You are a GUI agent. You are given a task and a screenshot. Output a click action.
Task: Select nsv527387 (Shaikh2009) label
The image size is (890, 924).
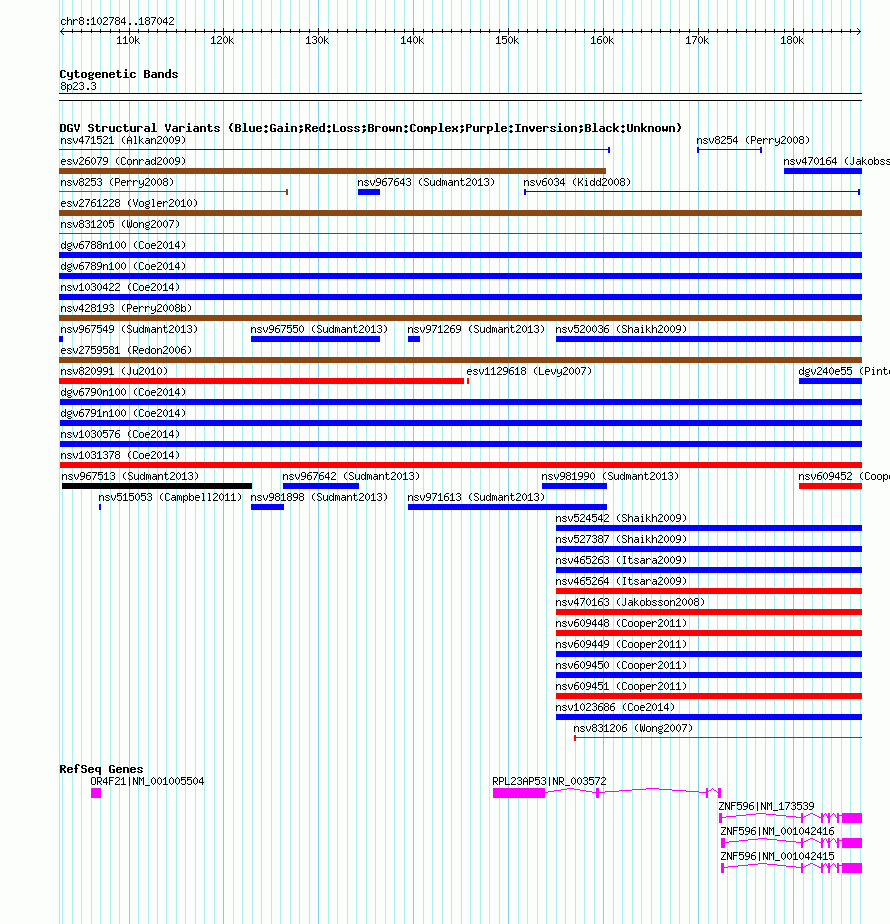tap(621, 539)
